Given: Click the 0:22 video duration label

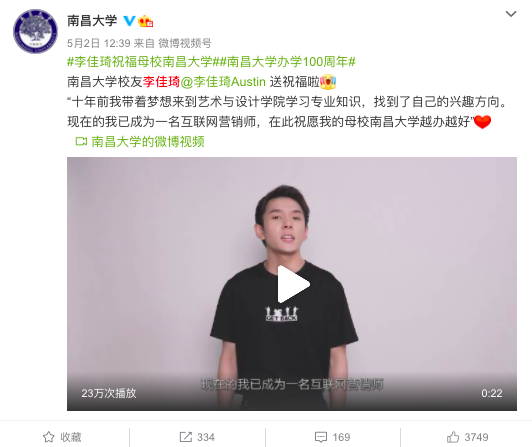Looking at the screenshot, I should click(492, 393).
